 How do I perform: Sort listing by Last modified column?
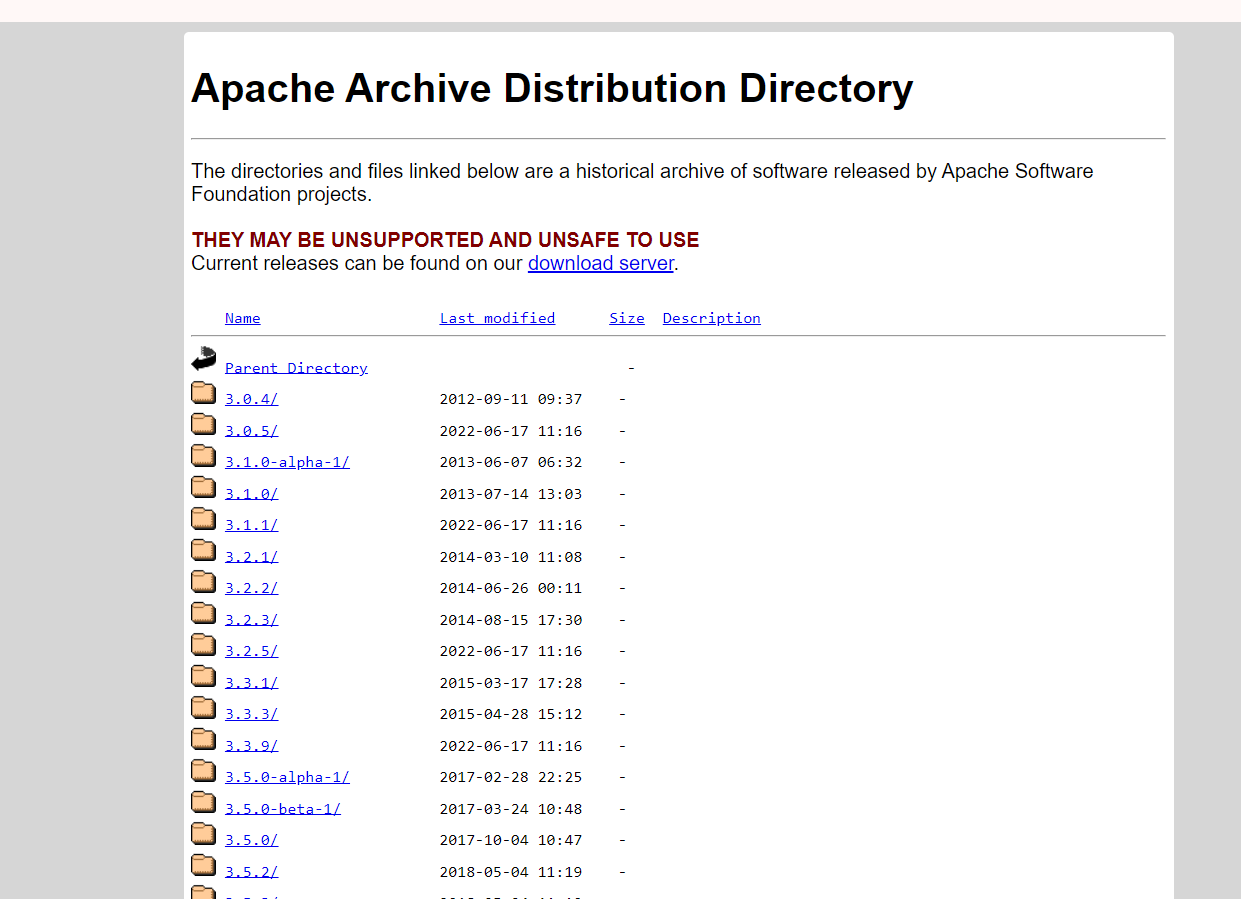(x=497, y=318)
